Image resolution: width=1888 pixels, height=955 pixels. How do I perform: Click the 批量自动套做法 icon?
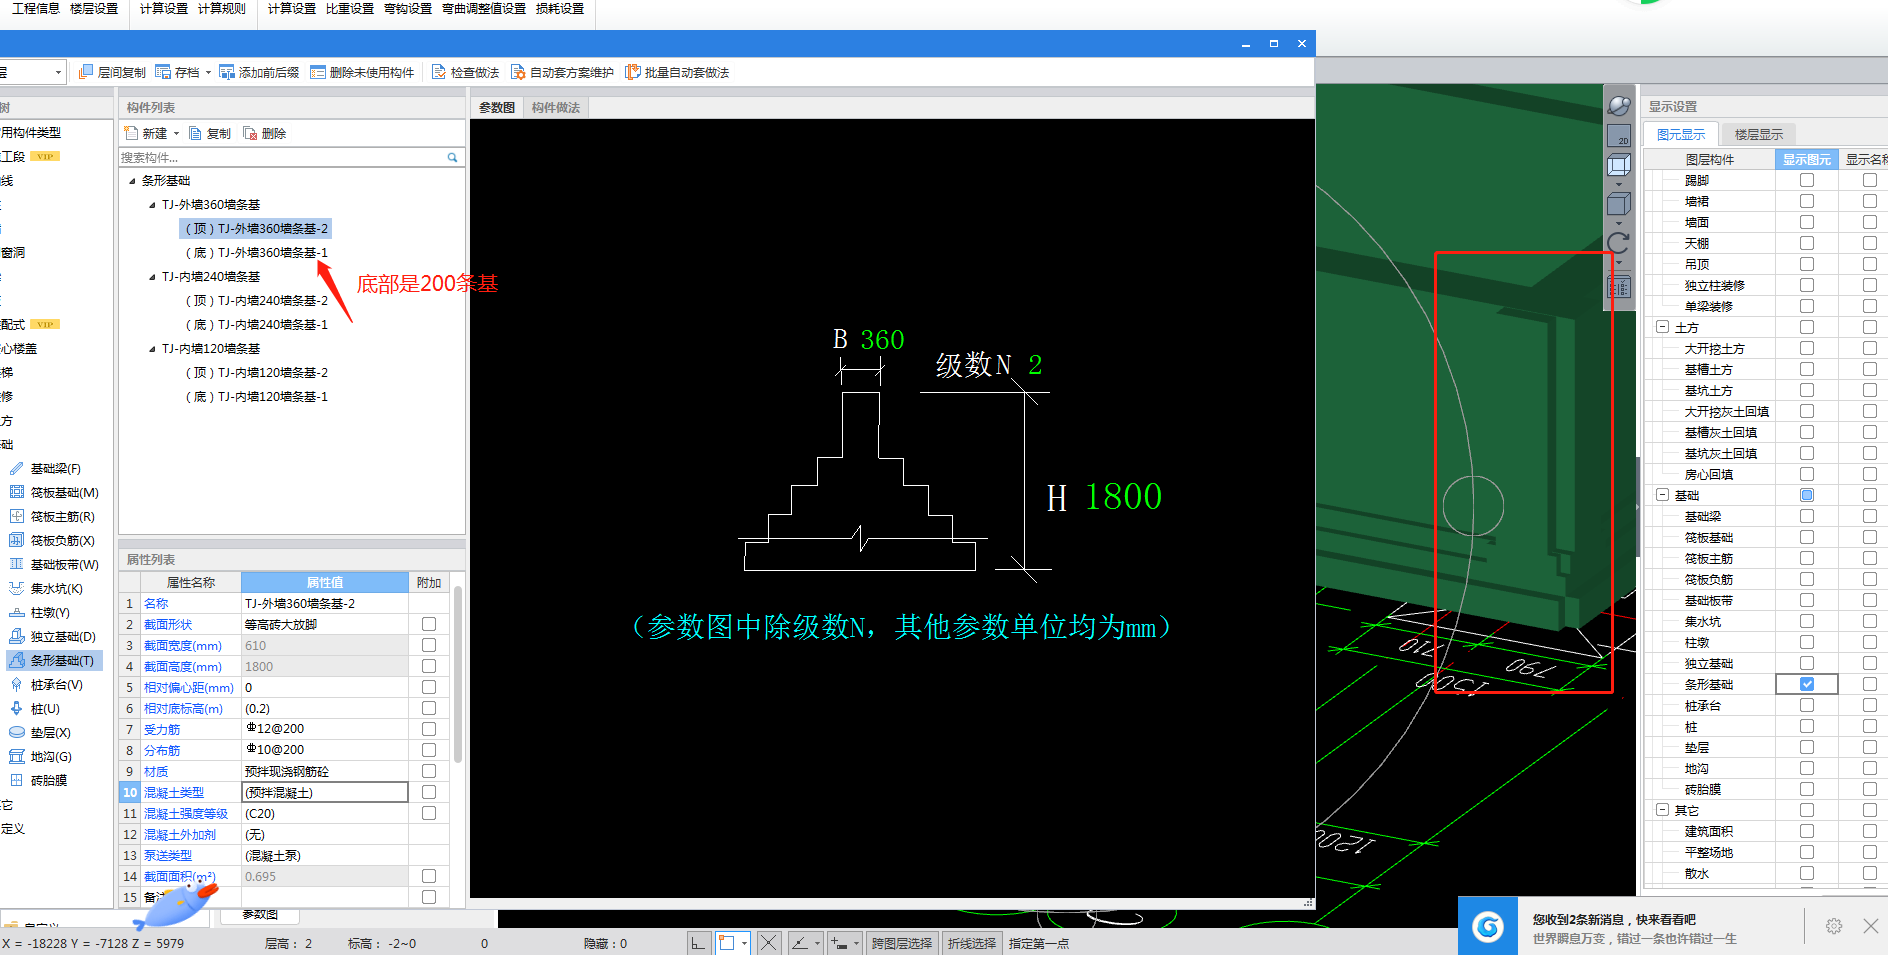633,72
